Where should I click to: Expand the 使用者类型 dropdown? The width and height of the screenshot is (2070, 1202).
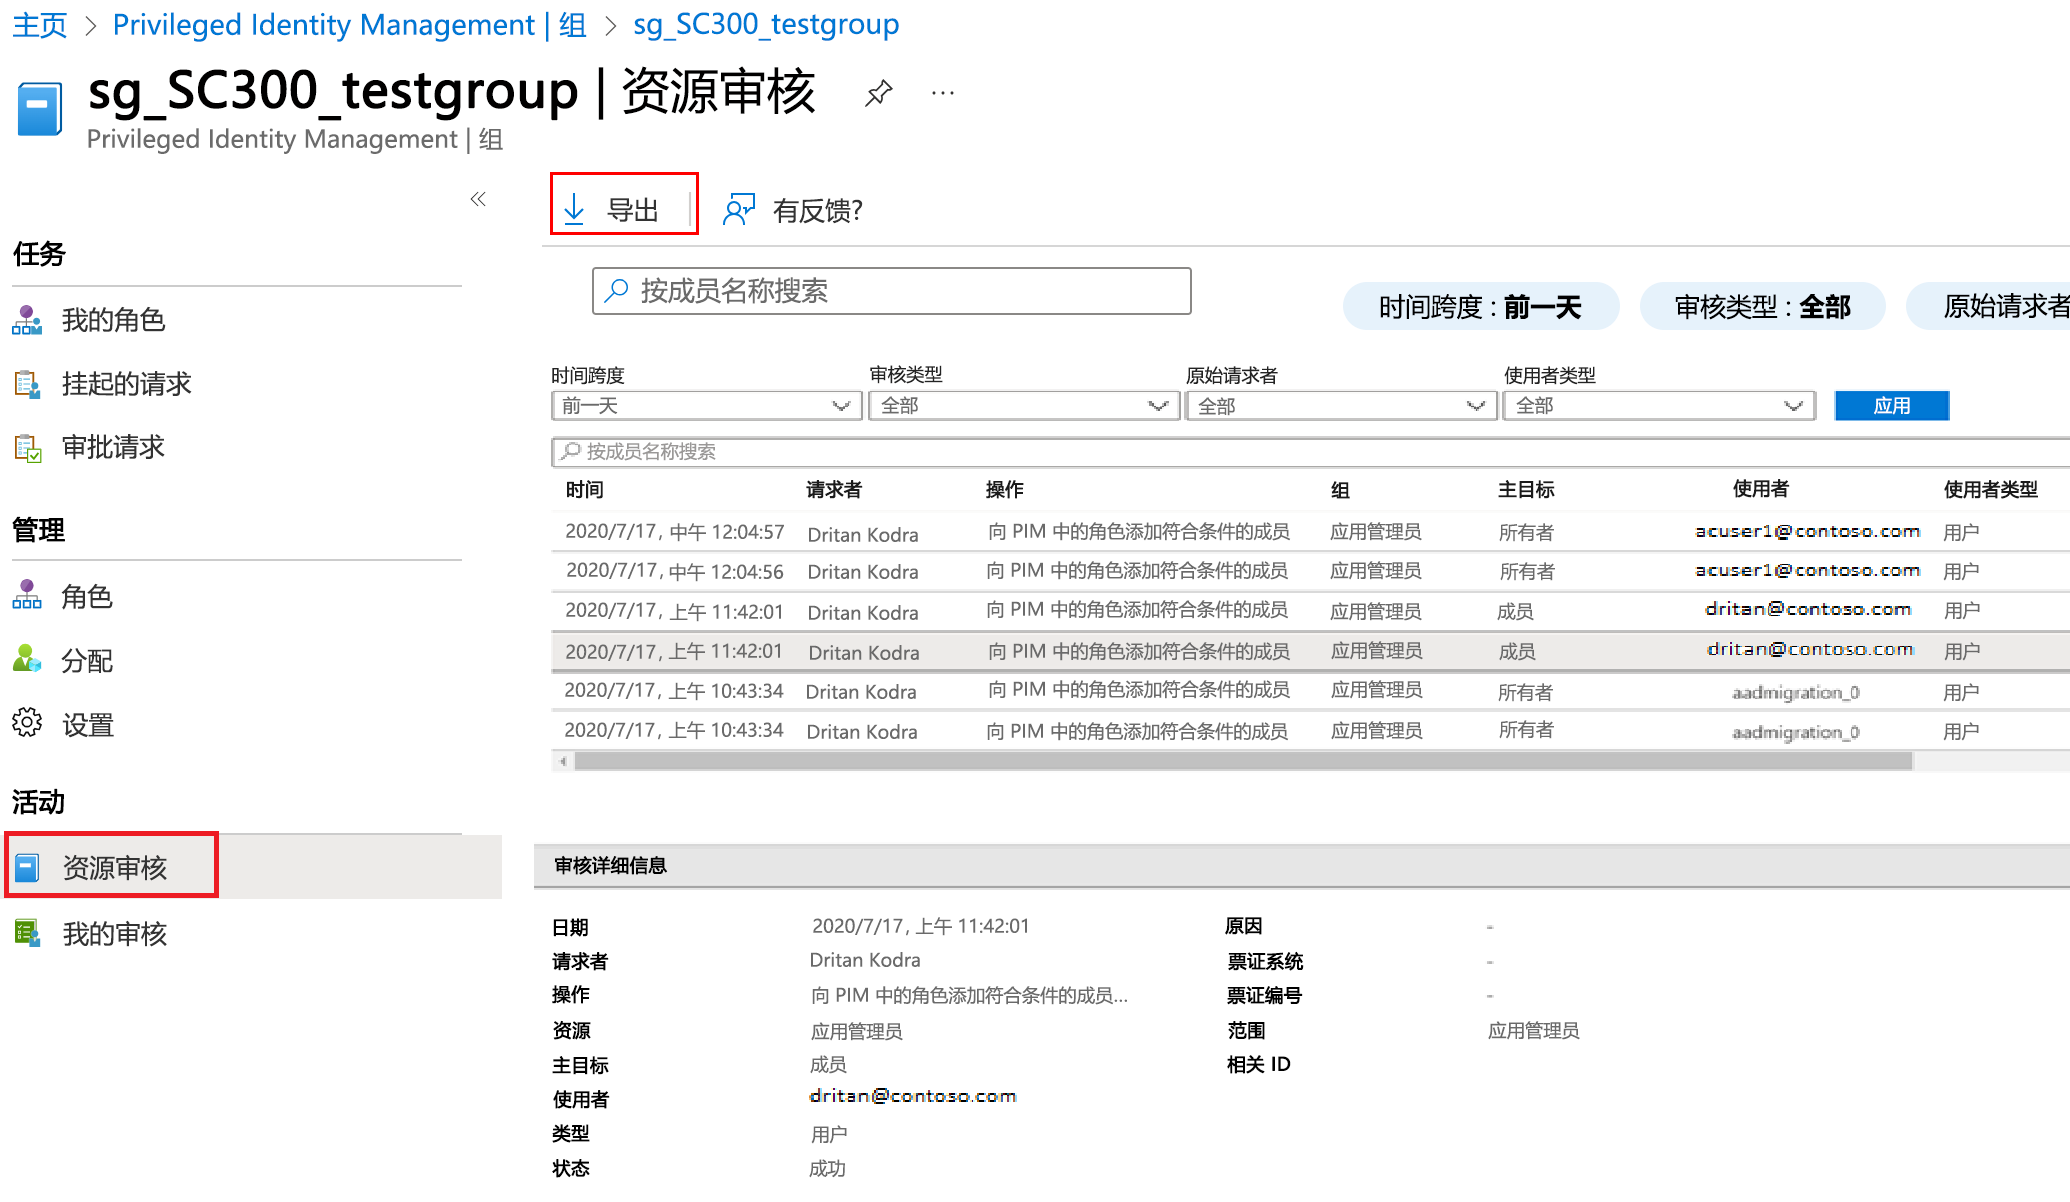pos(1659,406)
